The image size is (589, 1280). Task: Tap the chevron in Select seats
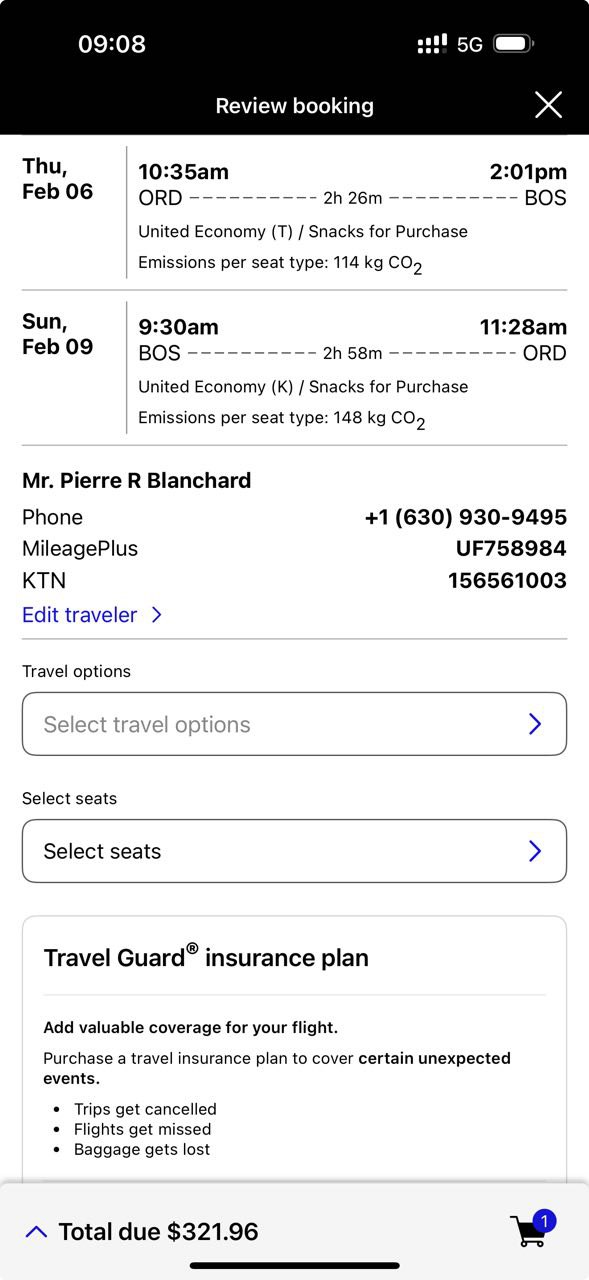click(x=535, y=851)
